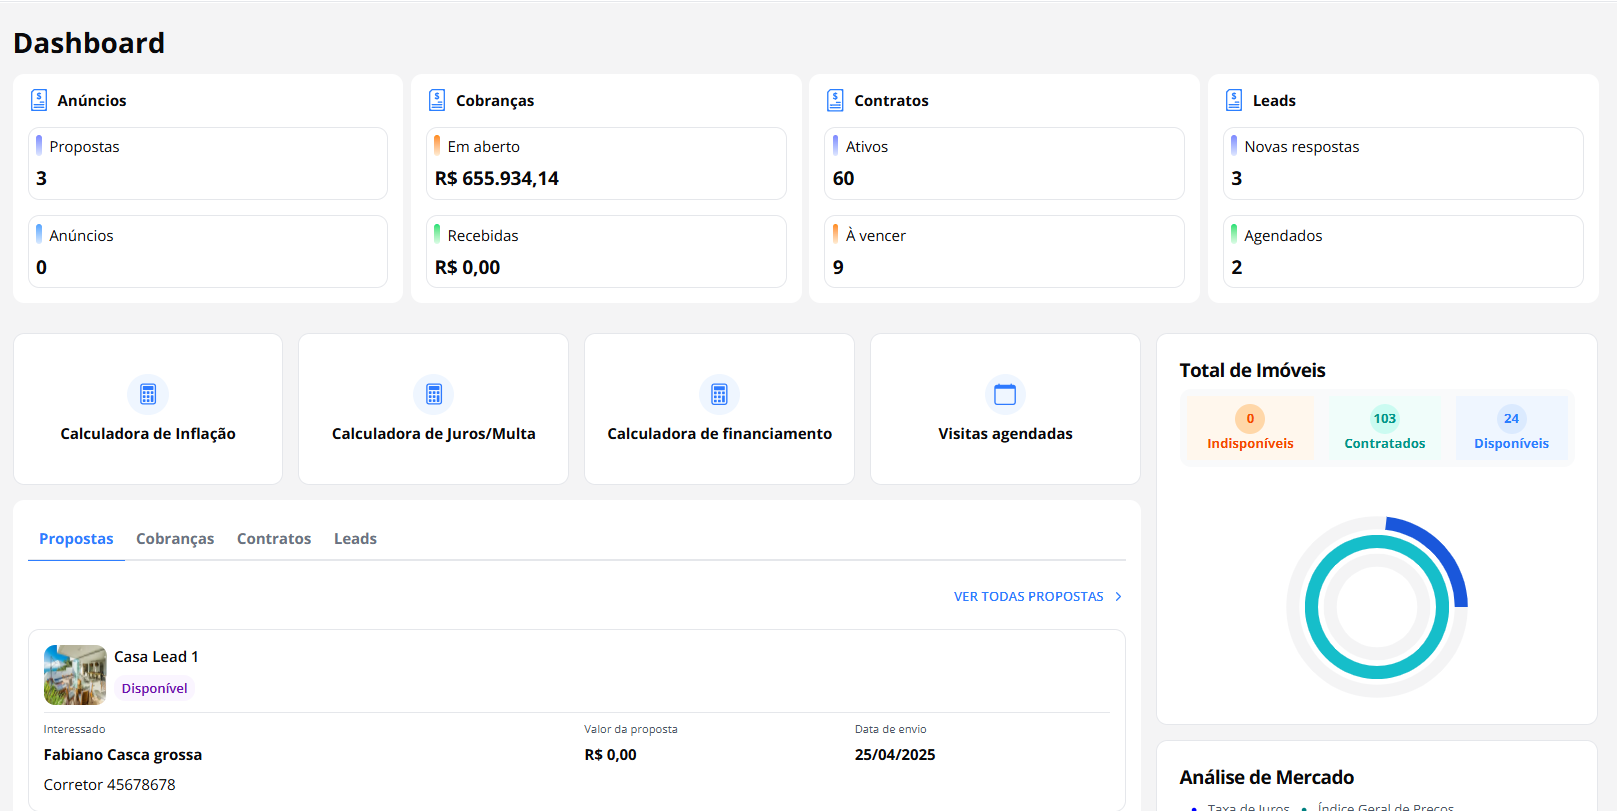Click the blue 24 Disponíveis badge
This screenshot has height=811, width=1617.
tap(1511, 419)
